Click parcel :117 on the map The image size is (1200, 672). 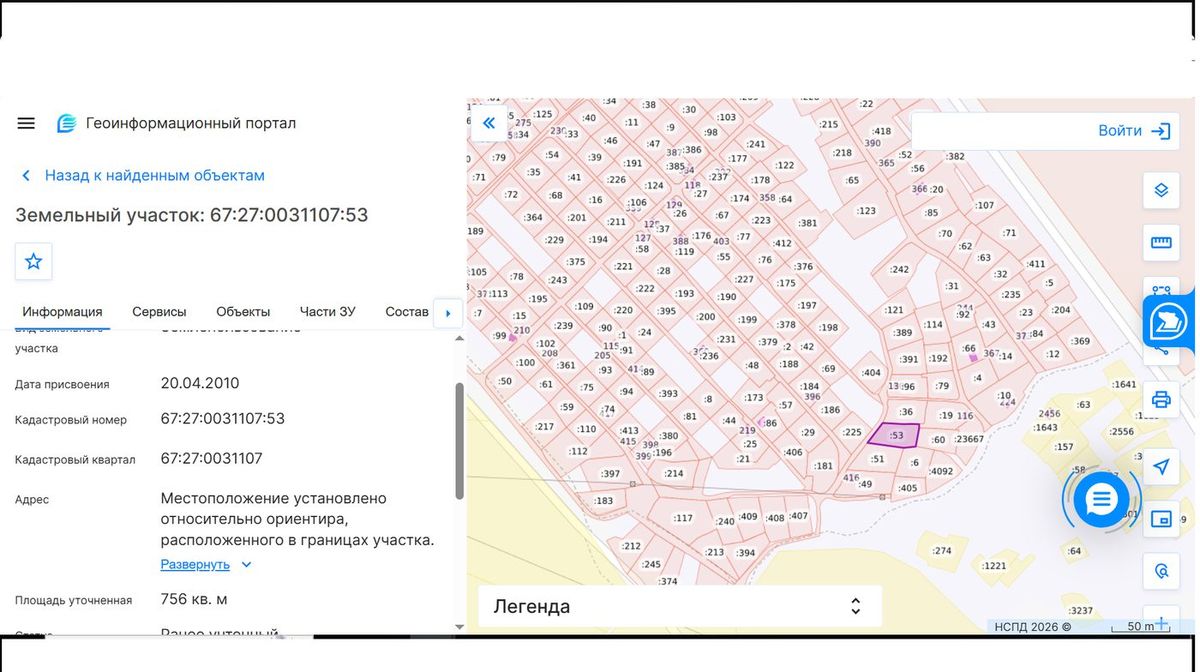[x=682, y=518]
